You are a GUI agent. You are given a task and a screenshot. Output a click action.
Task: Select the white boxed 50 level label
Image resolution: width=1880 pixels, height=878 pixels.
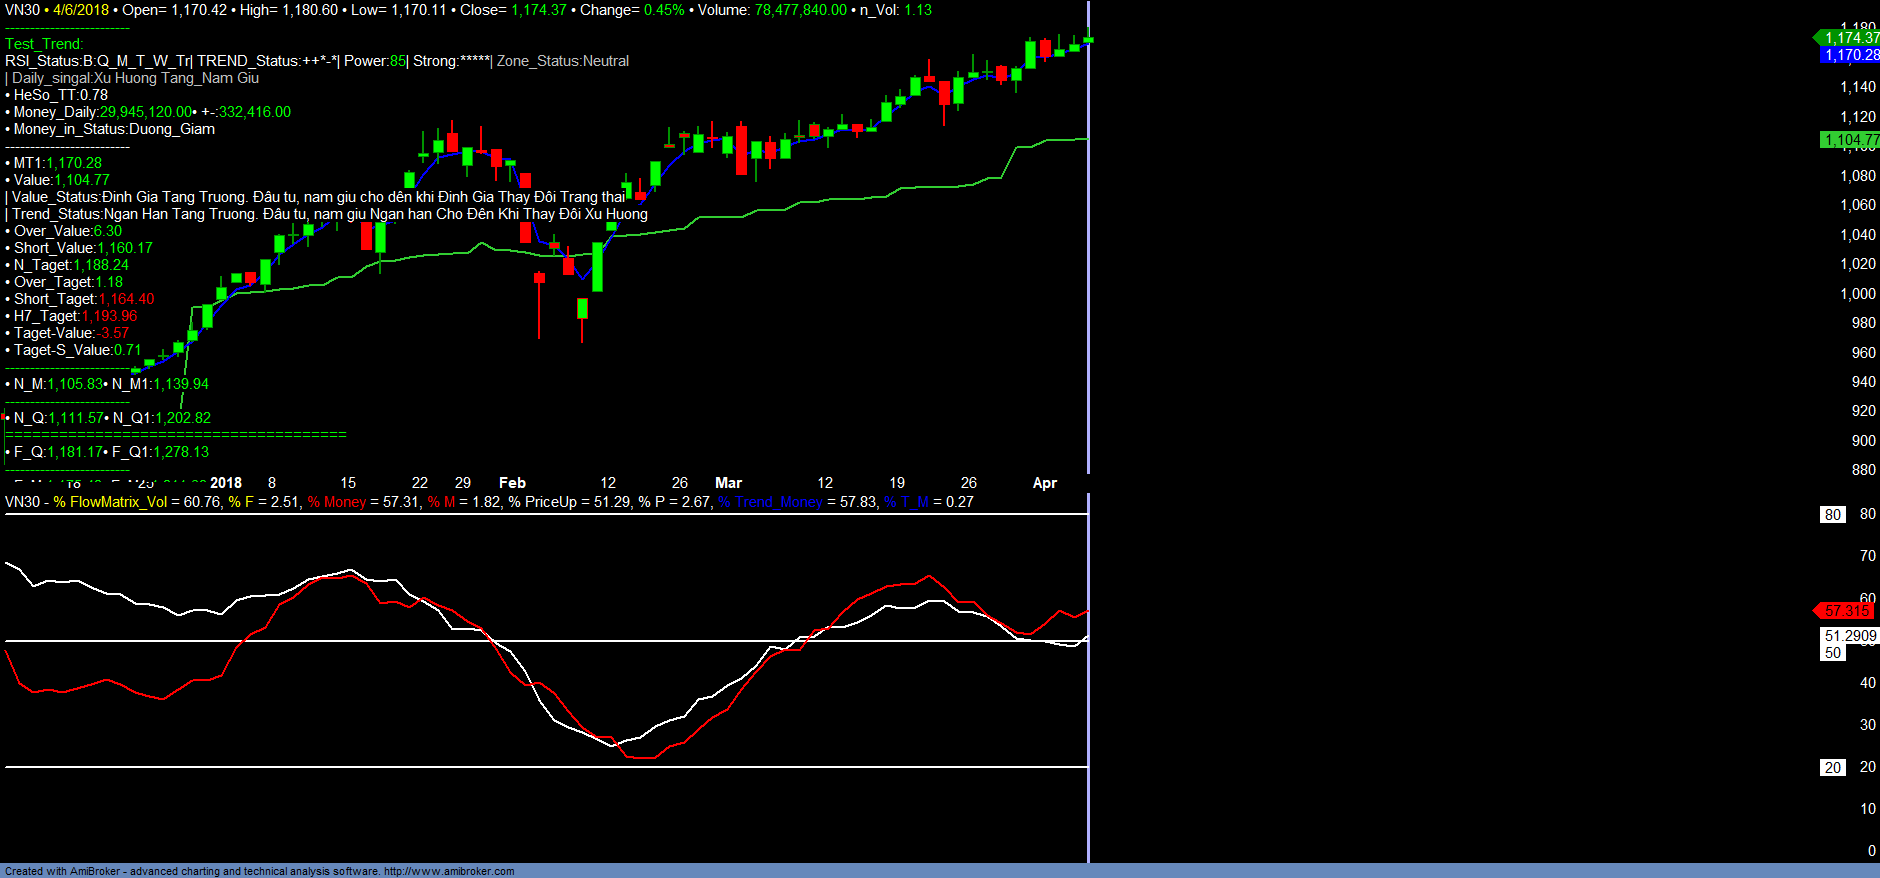(x=1832, y=653)
